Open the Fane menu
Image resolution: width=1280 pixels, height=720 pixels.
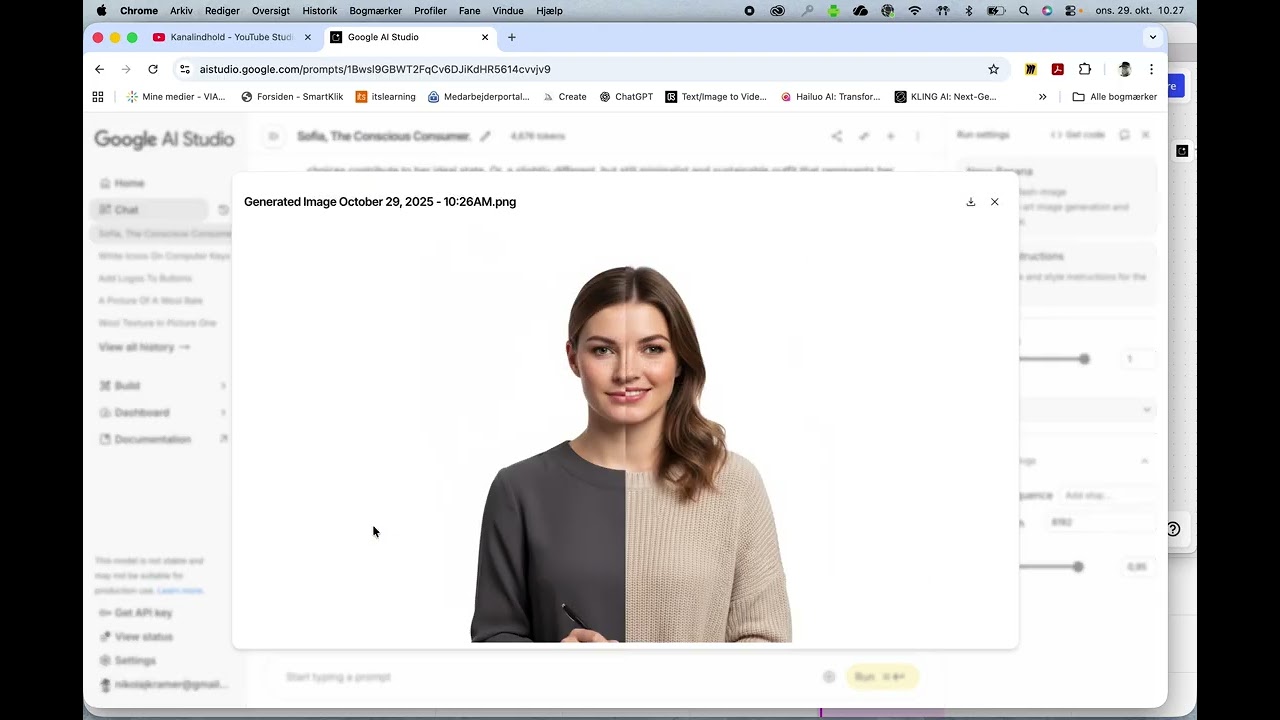tap(469, 10)
